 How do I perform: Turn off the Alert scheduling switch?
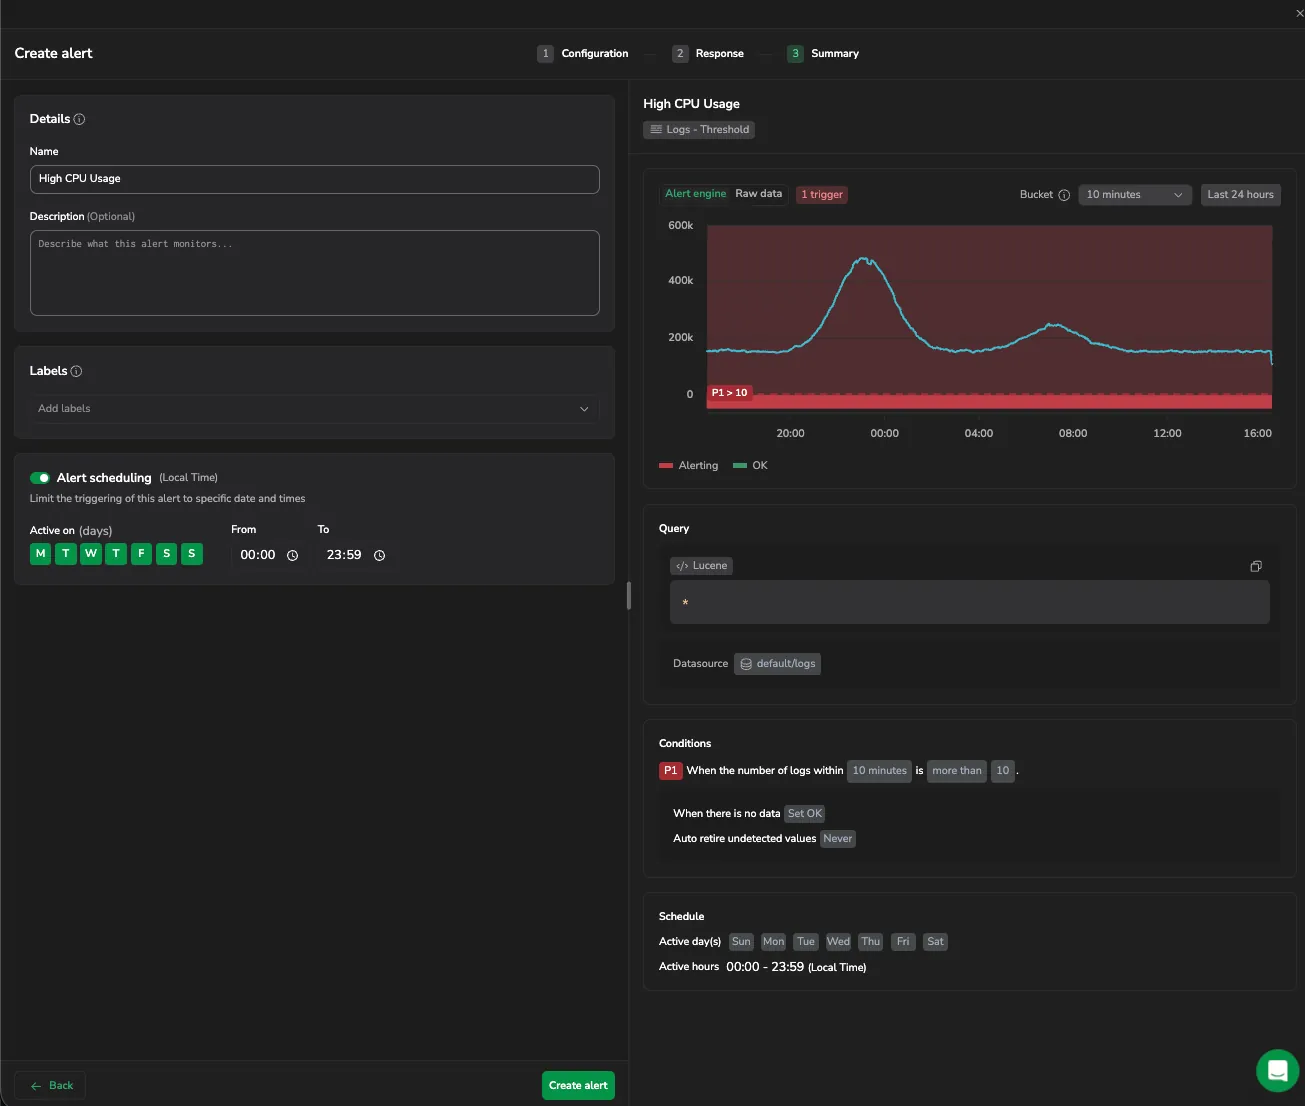click(40, 478)
